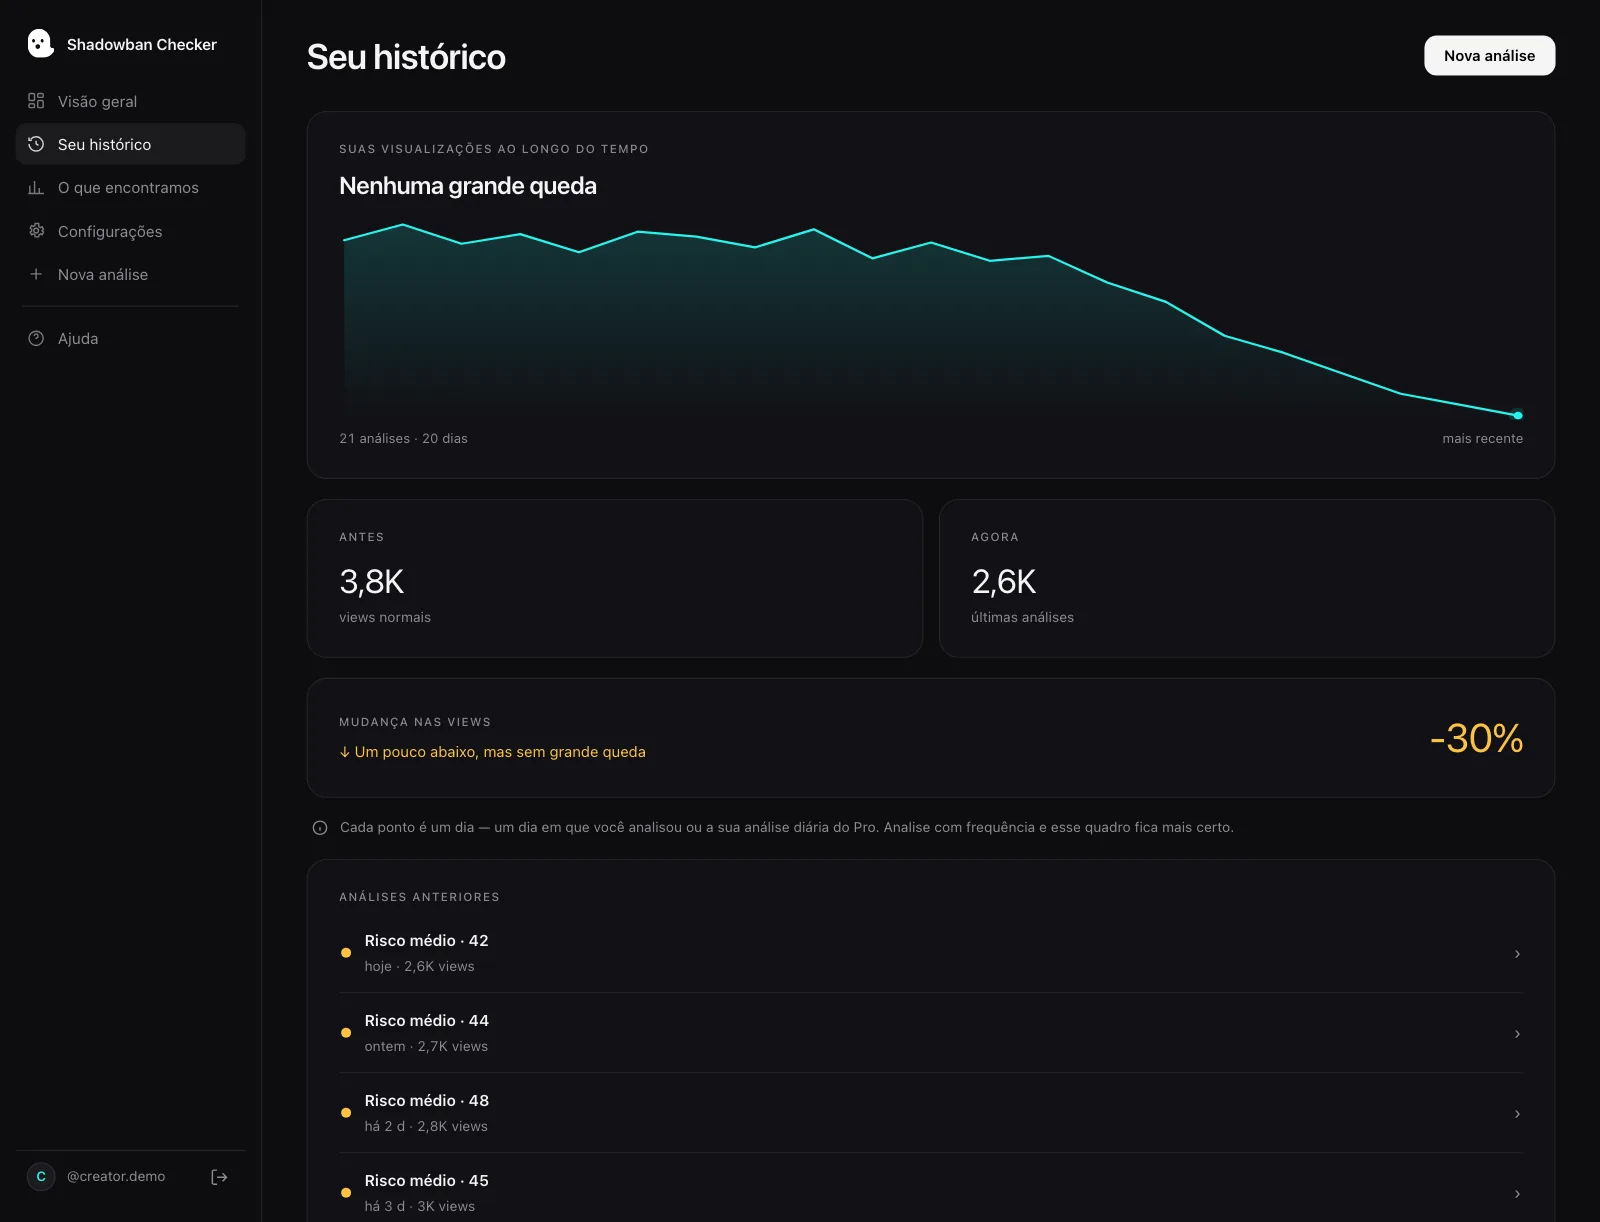Click the Agora 2,6K card
Image resolution: width=1600 pixels, height=1222 pixels.
pos(1247,579)
